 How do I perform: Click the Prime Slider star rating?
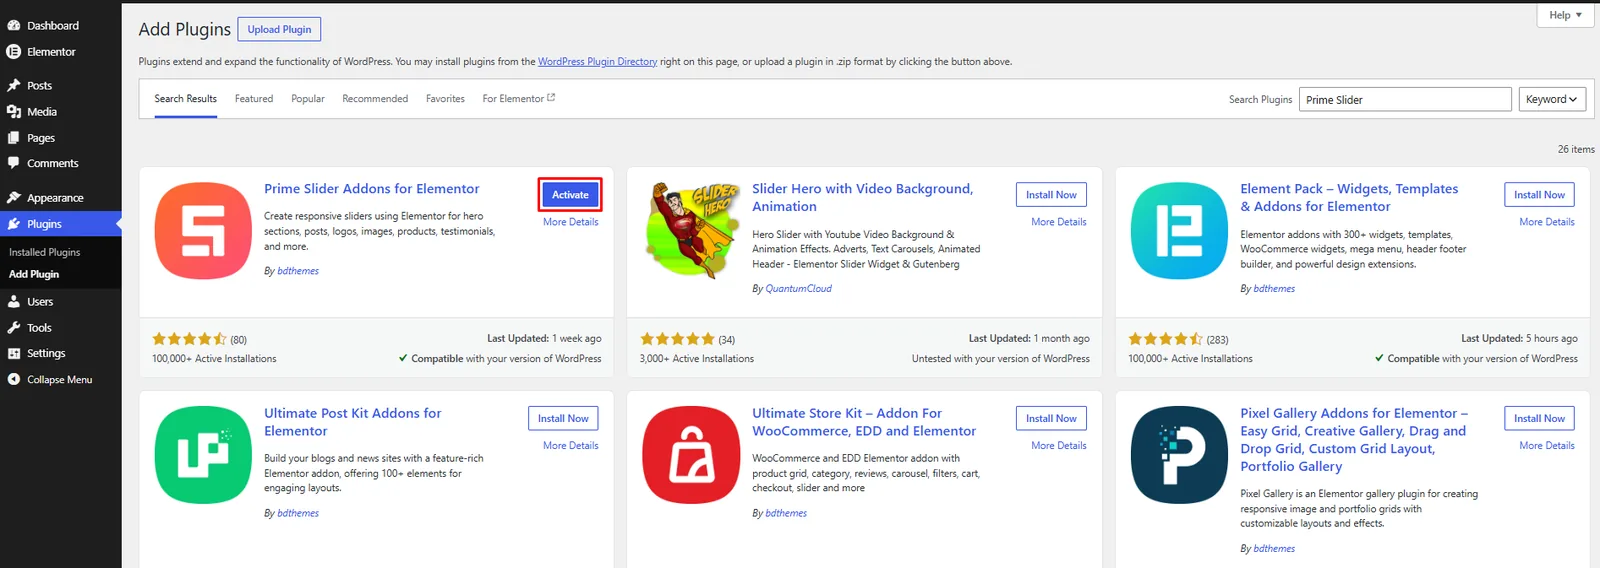coord(189,339)
